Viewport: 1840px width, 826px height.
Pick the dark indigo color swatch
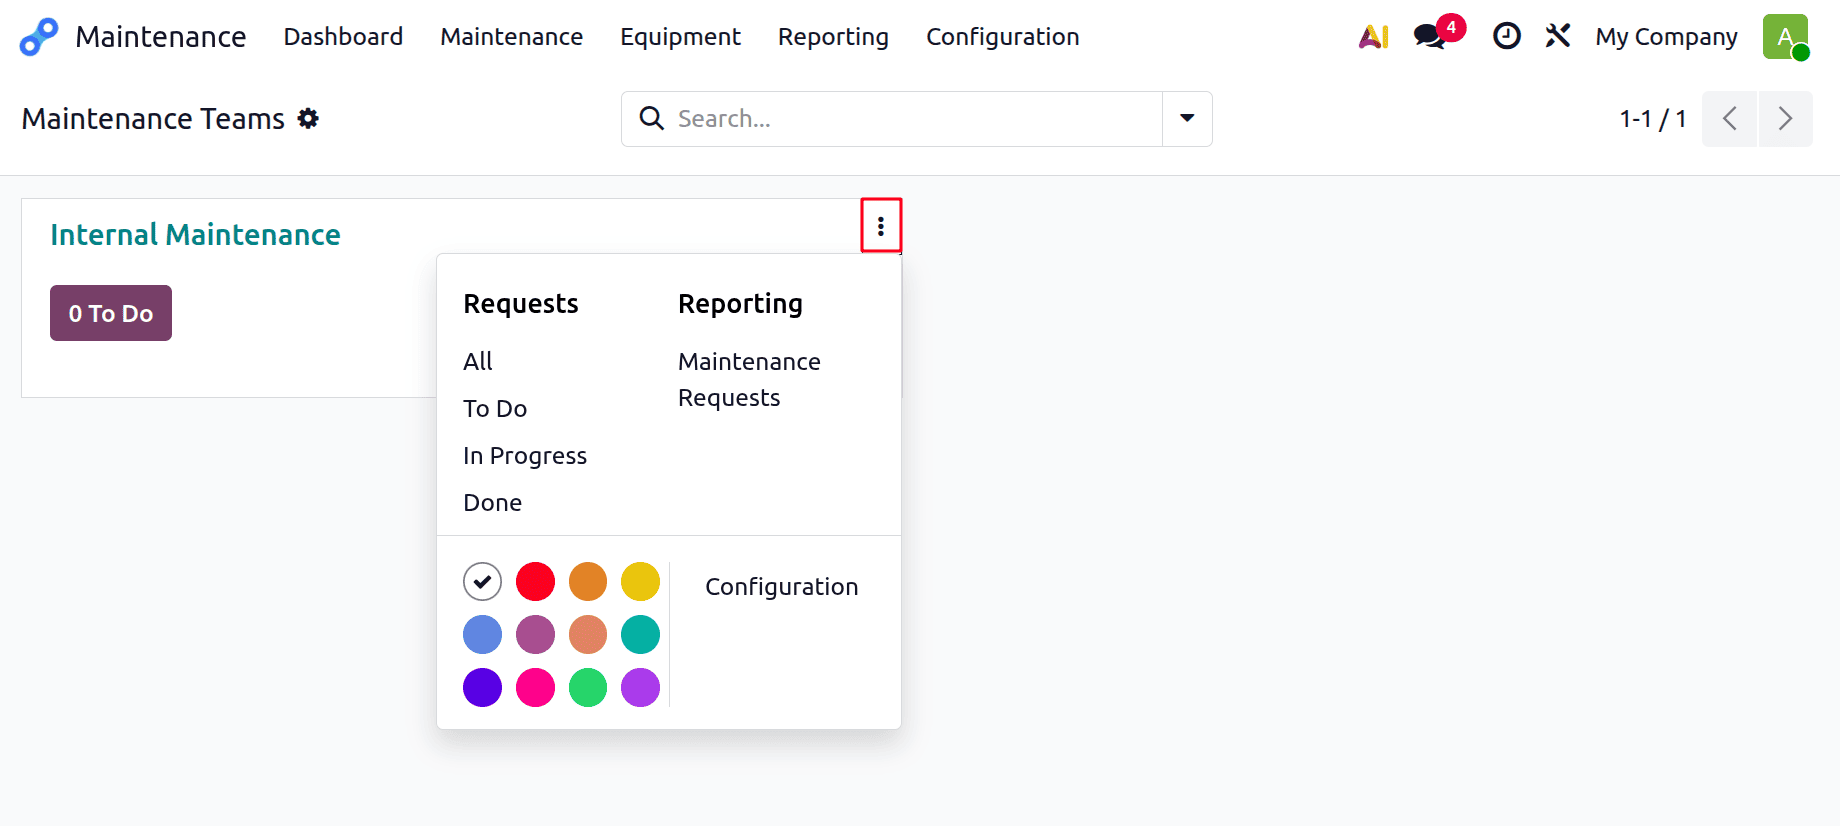482,687
